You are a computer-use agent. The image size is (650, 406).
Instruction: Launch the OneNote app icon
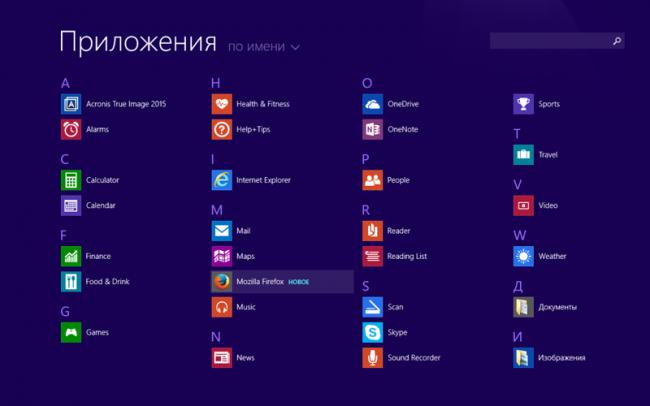[372, 129]
